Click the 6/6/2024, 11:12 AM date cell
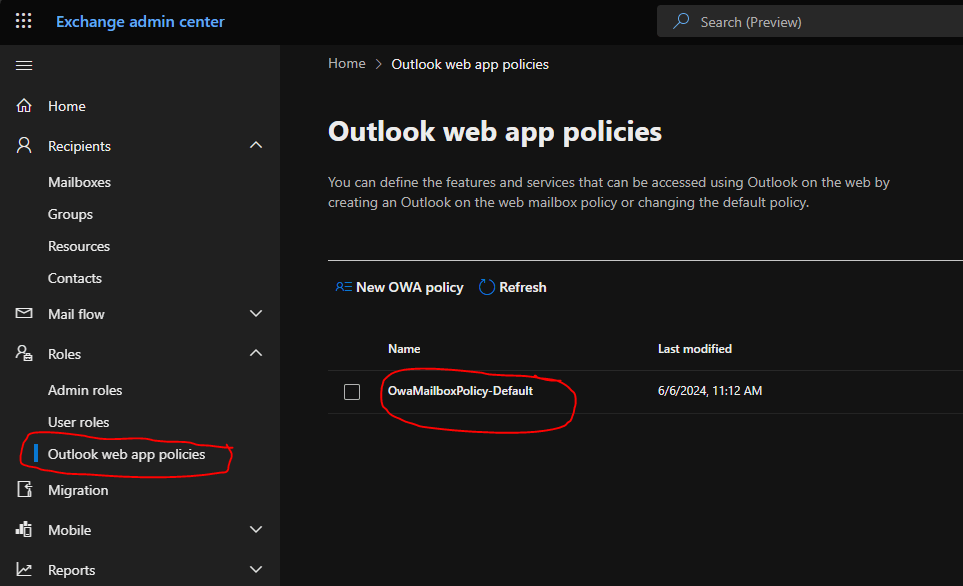The width and height of the screenshot is (963, 586). 709,391
